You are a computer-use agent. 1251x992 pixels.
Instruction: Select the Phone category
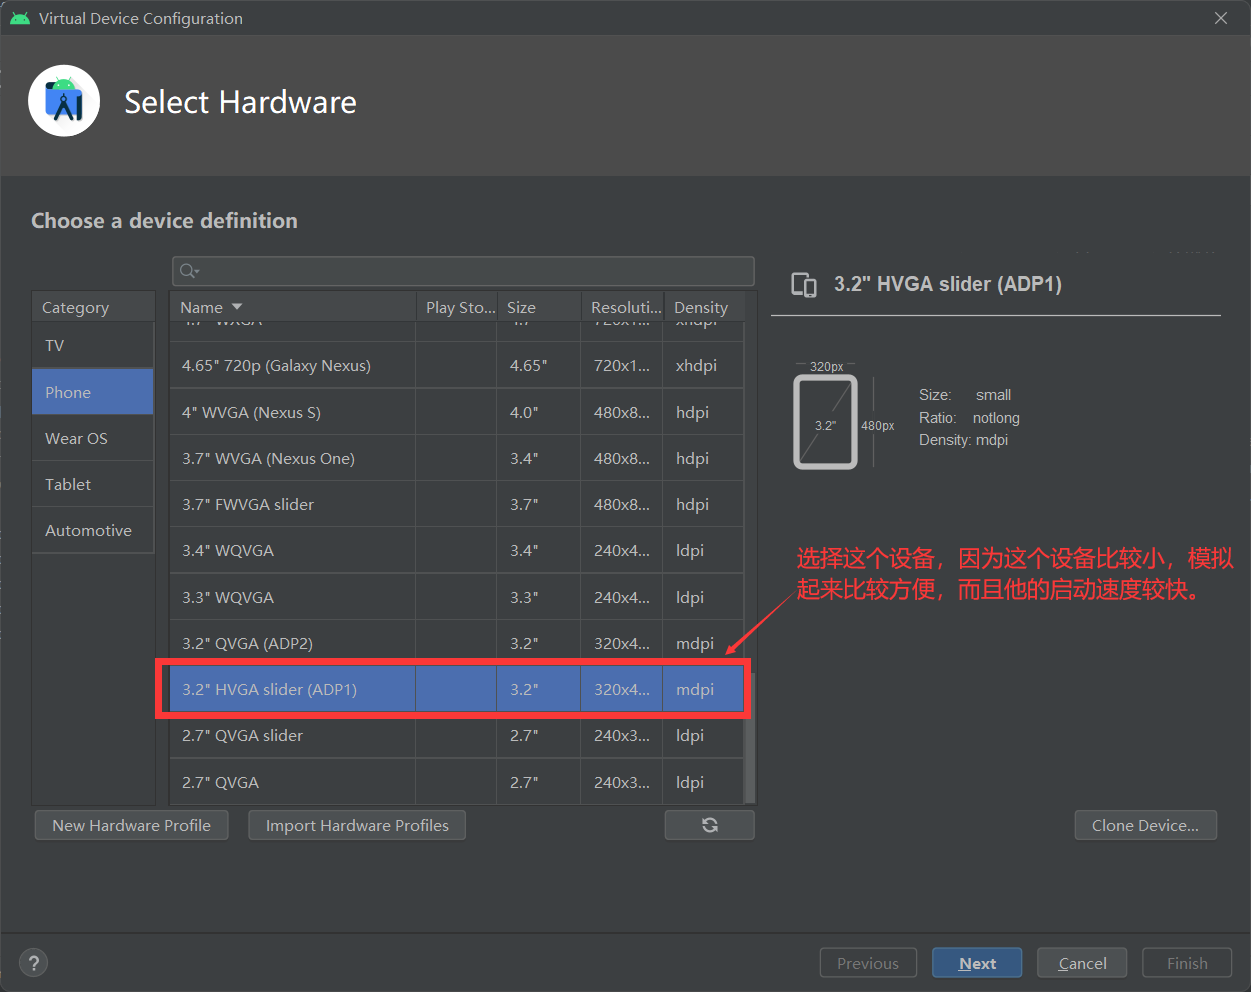click(x=93, y=392)
